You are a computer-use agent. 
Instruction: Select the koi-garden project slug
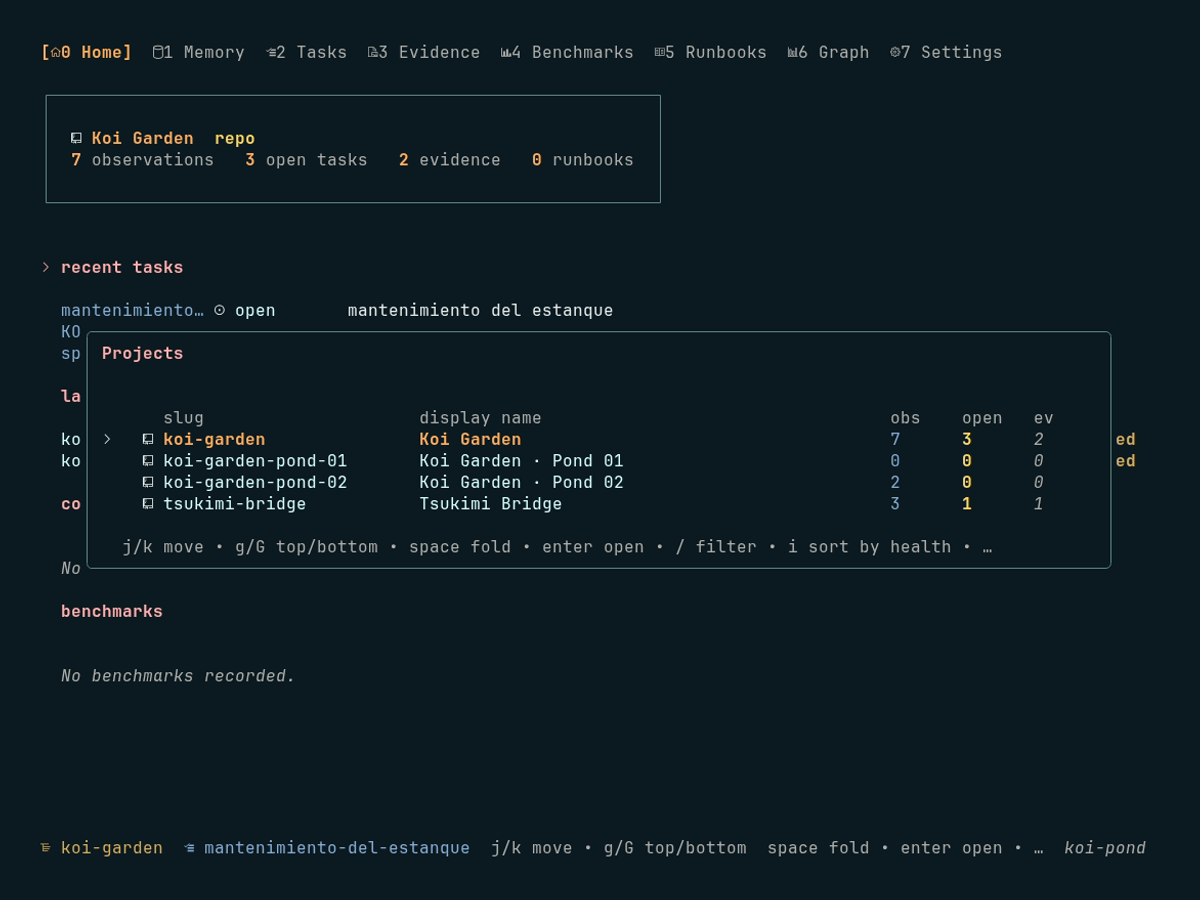[x=214, y=439]
